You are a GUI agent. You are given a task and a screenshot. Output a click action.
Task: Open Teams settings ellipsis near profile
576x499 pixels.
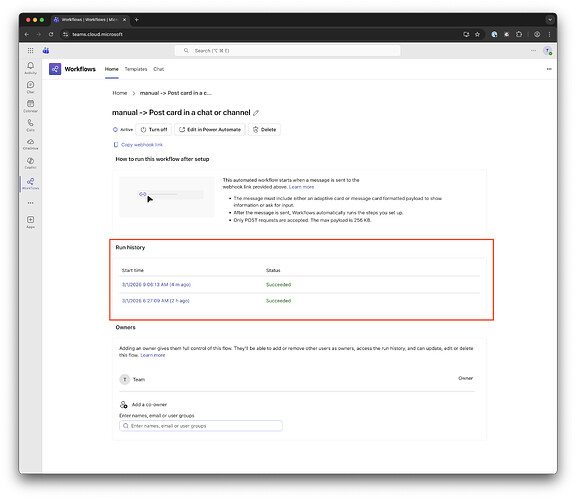(x=533, y=50)
